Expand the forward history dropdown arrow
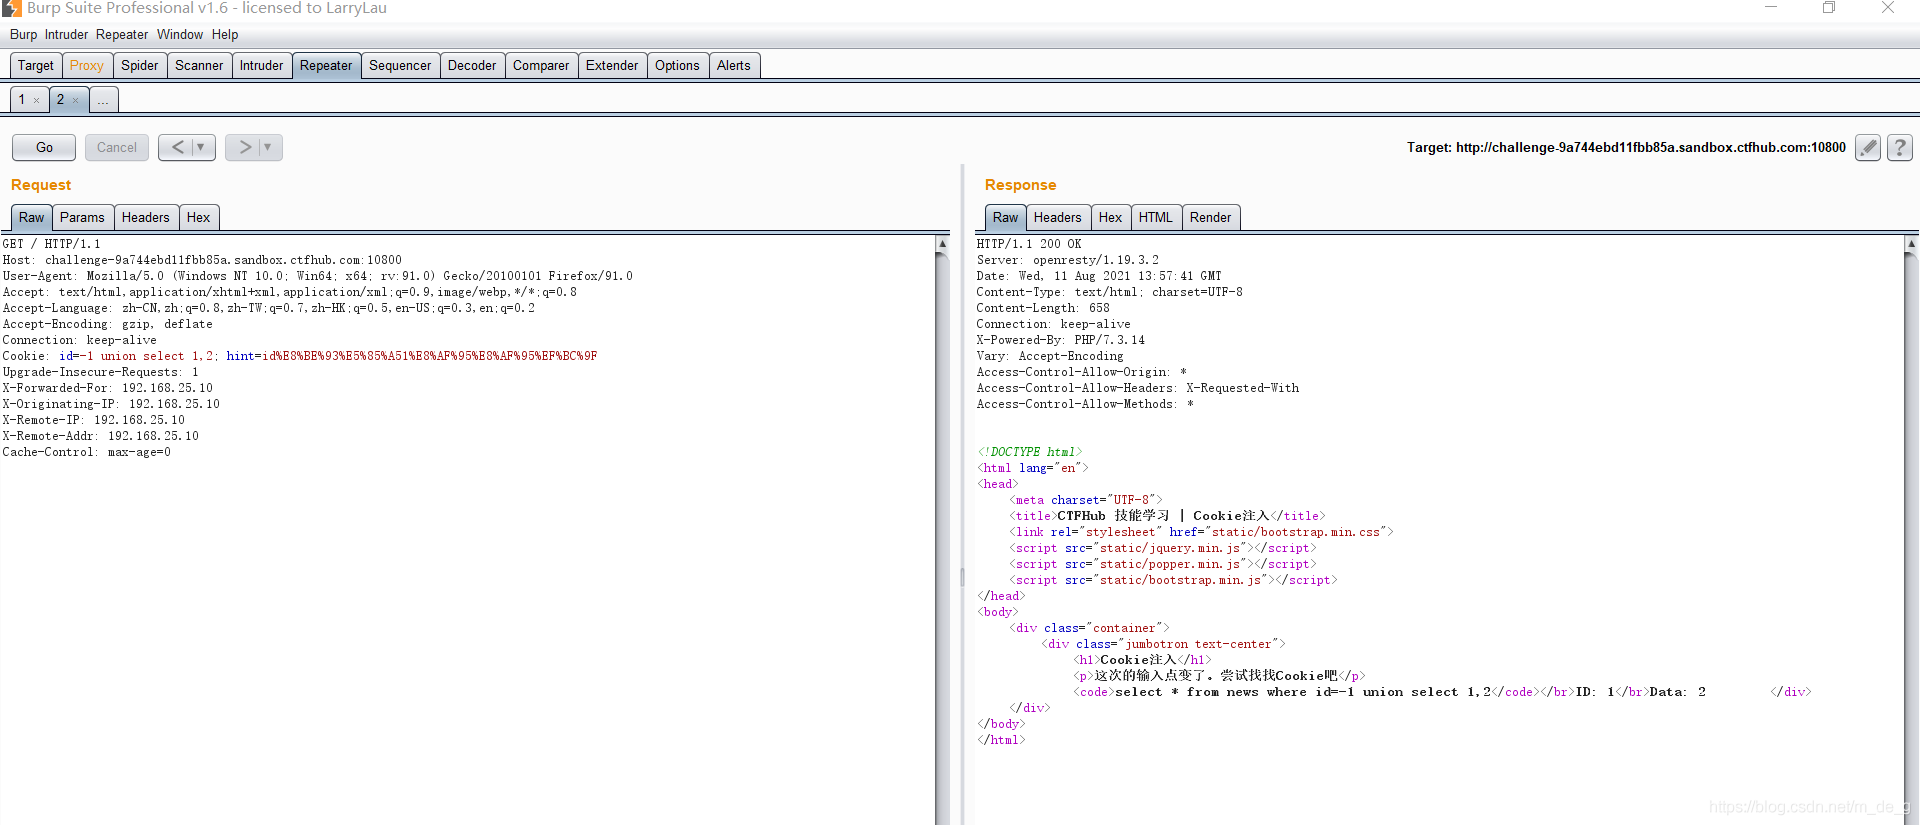This screenshot has width=1920, height=825. (x=268, y=147)
